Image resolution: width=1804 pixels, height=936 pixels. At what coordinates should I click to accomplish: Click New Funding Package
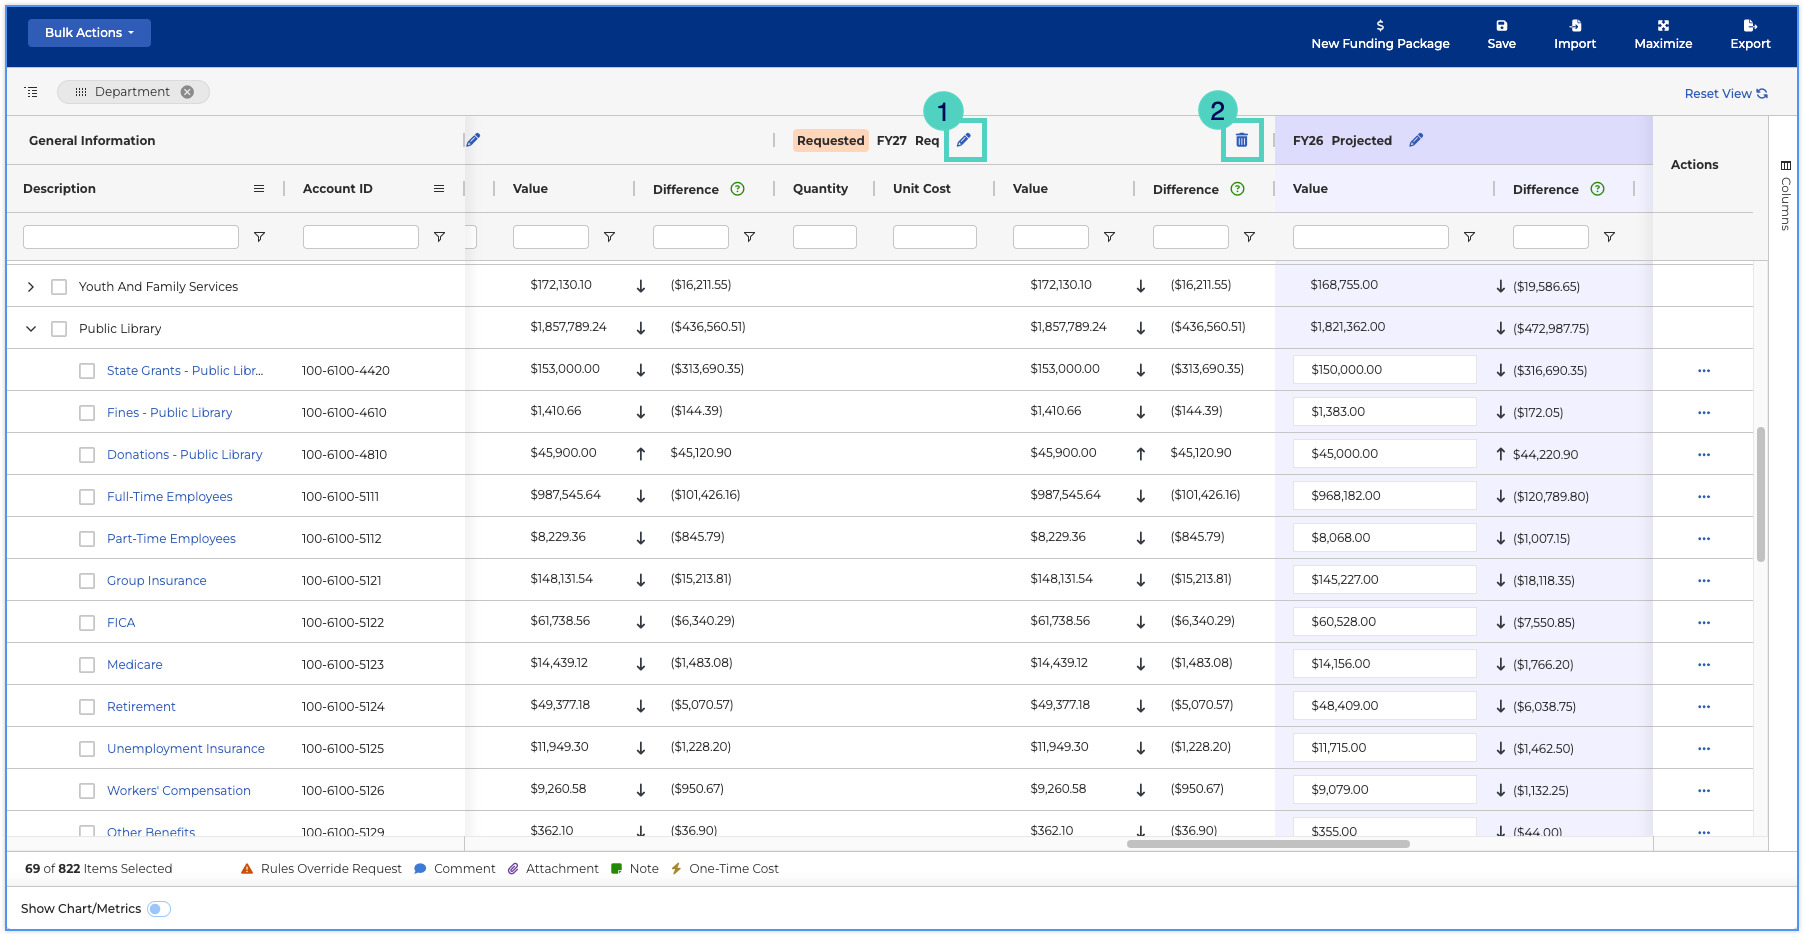[x=1380, y=34]
